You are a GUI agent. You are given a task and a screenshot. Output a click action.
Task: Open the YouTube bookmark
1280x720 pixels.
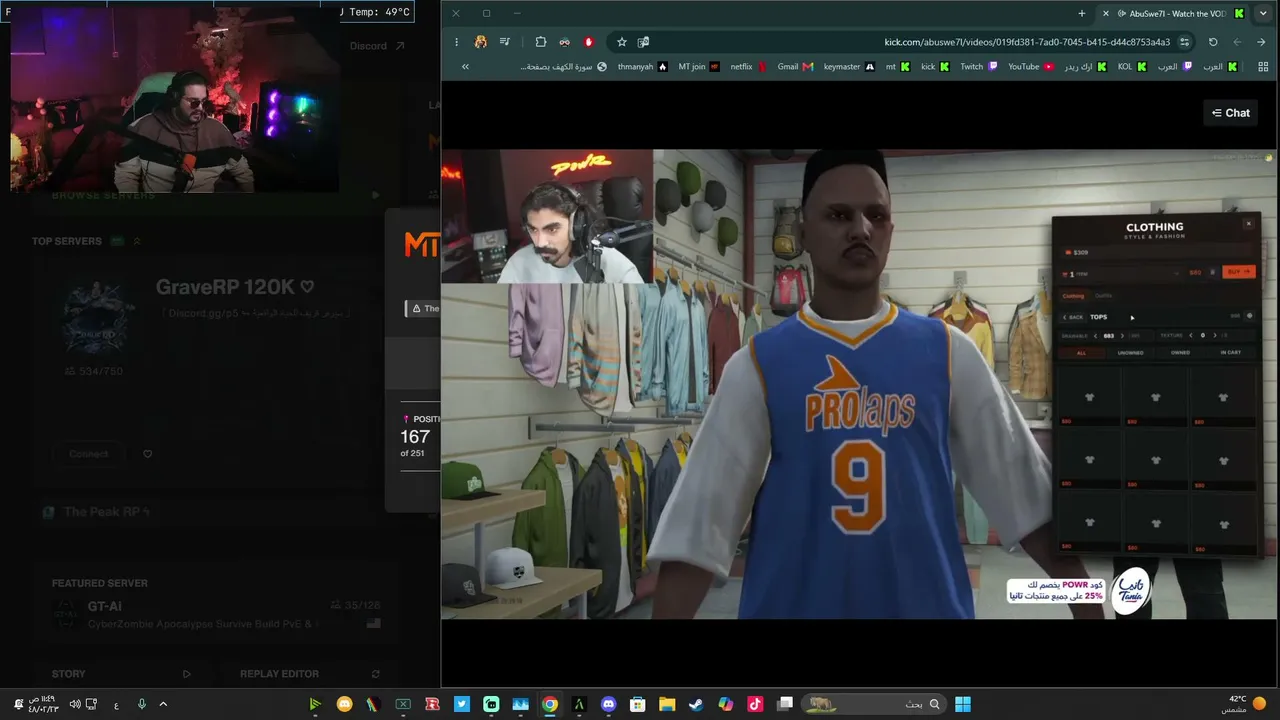click(x=1031, y=67)
